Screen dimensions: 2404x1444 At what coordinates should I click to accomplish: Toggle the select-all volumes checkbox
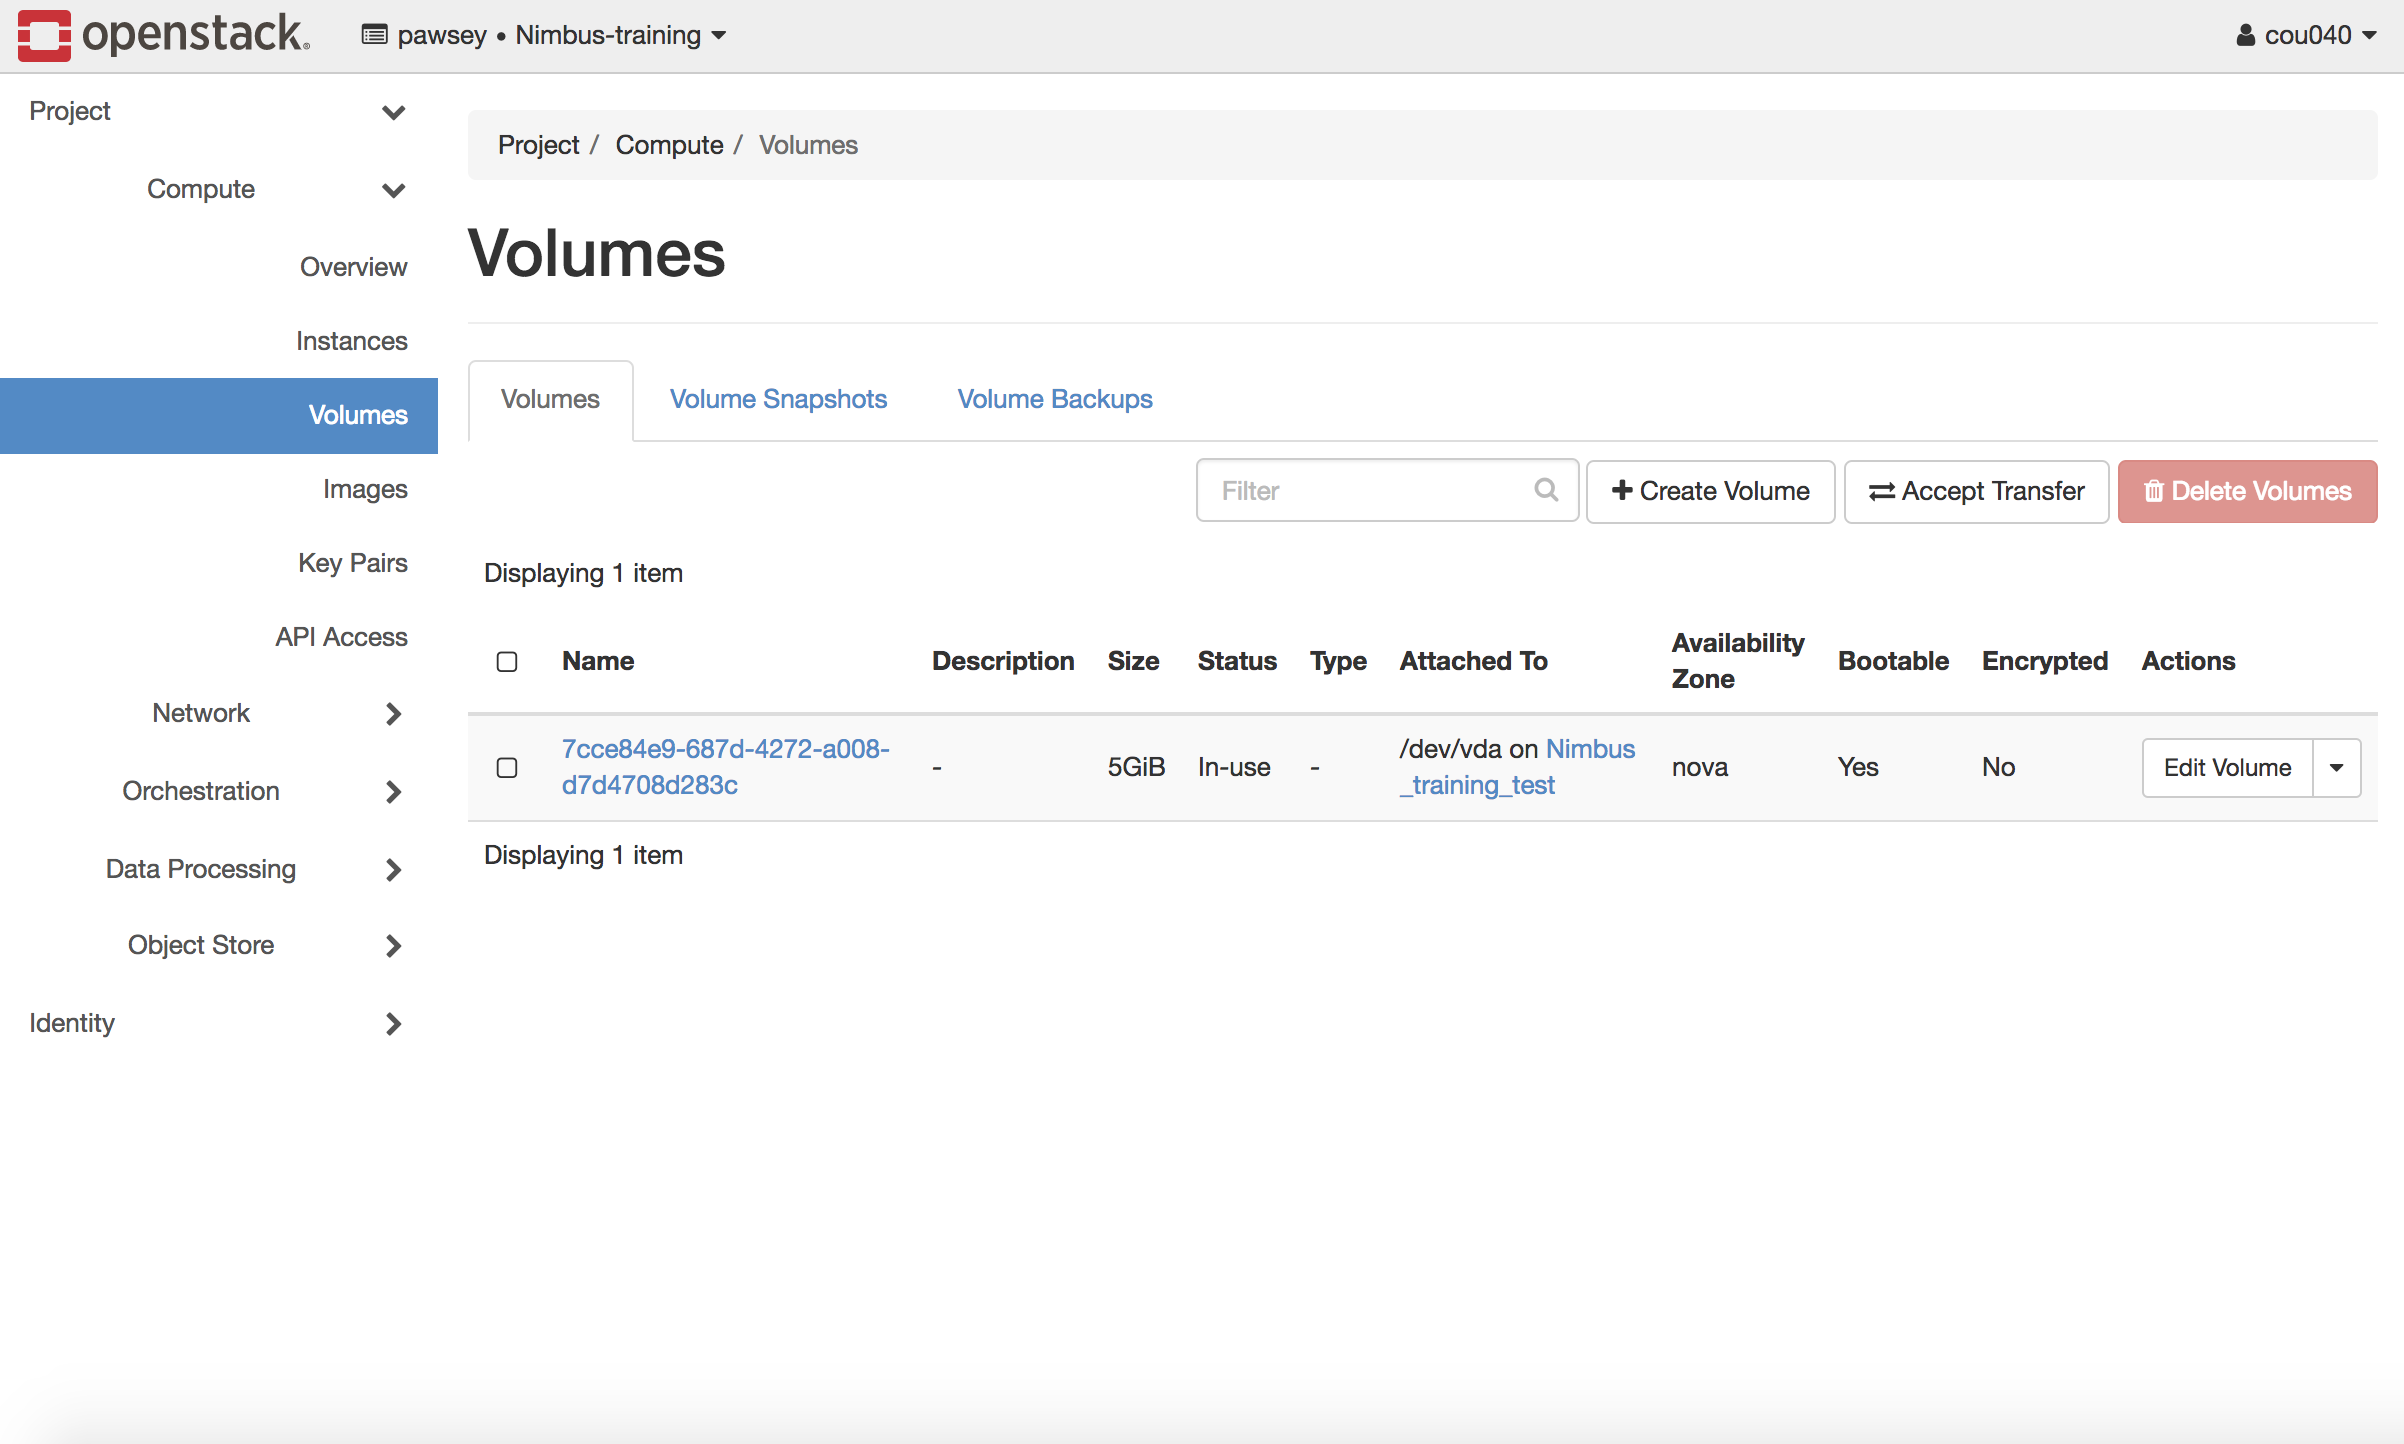click(507, 659)
